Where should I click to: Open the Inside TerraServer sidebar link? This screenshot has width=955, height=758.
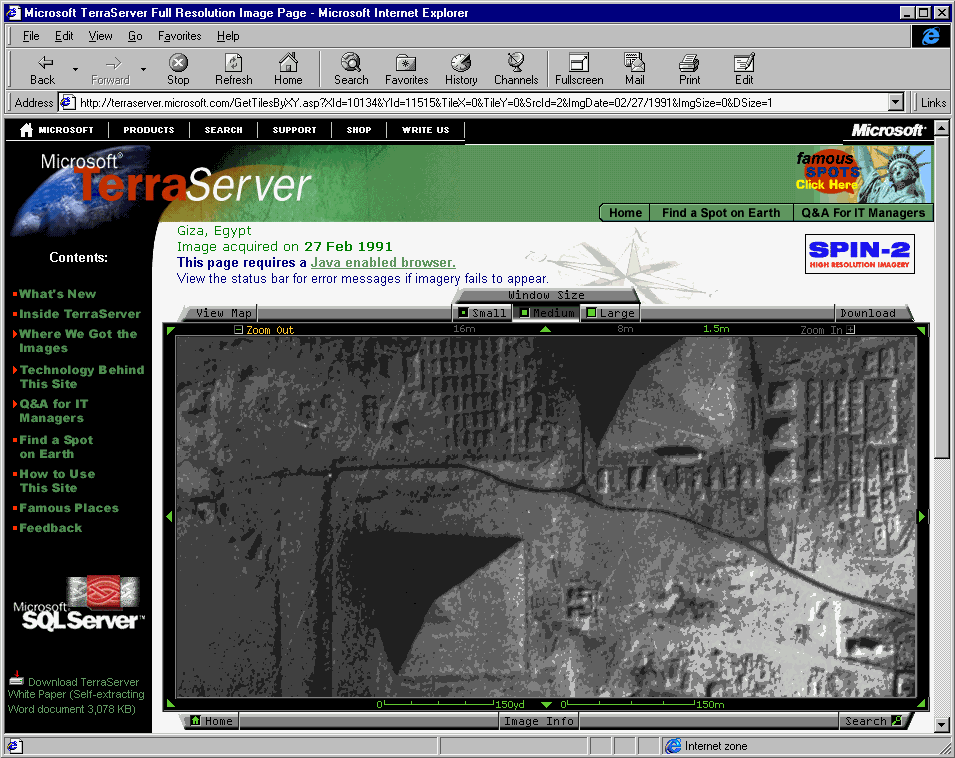[x=80, y=314]
